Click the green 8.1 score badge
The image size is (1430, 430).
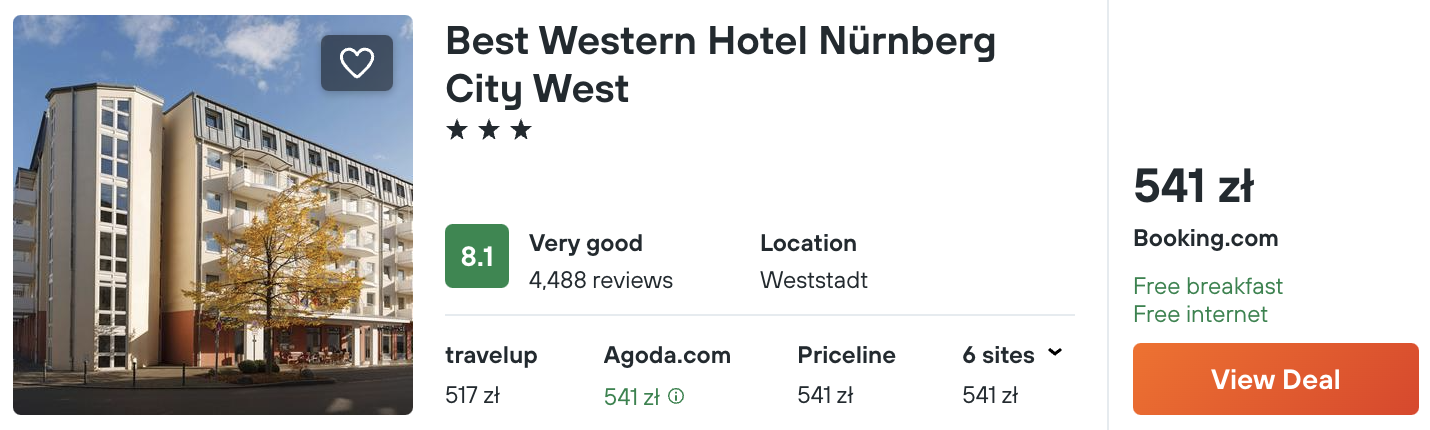477,256
